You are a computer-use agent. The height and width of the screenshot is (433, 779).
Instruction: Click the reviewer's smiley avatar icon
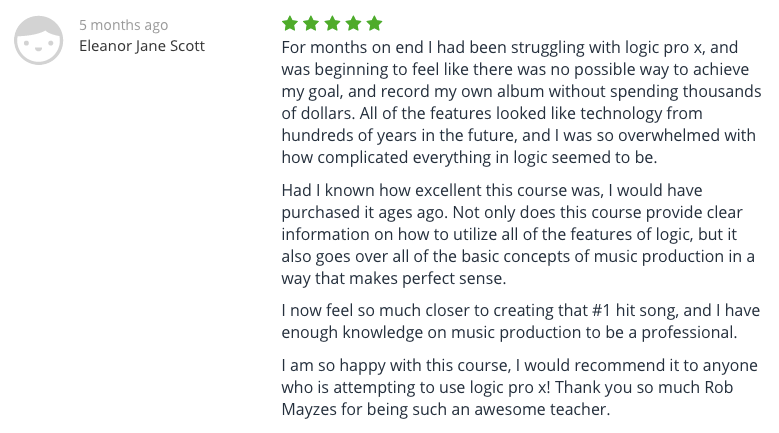(x=39, y=40)
